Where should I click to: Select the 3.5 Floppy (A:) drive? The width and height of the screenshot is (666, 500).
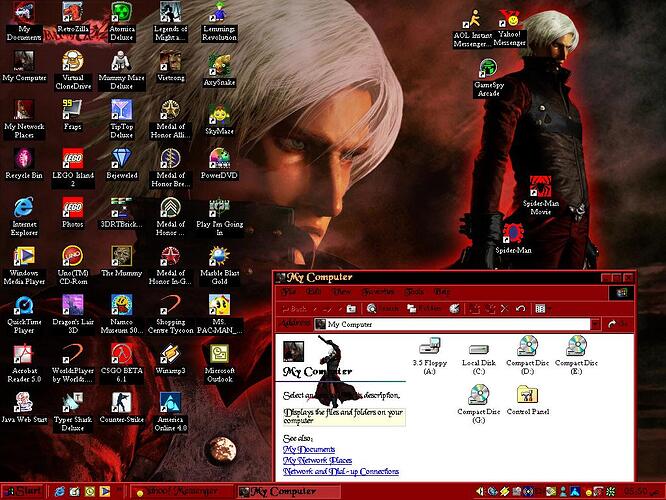pos(430,356)
